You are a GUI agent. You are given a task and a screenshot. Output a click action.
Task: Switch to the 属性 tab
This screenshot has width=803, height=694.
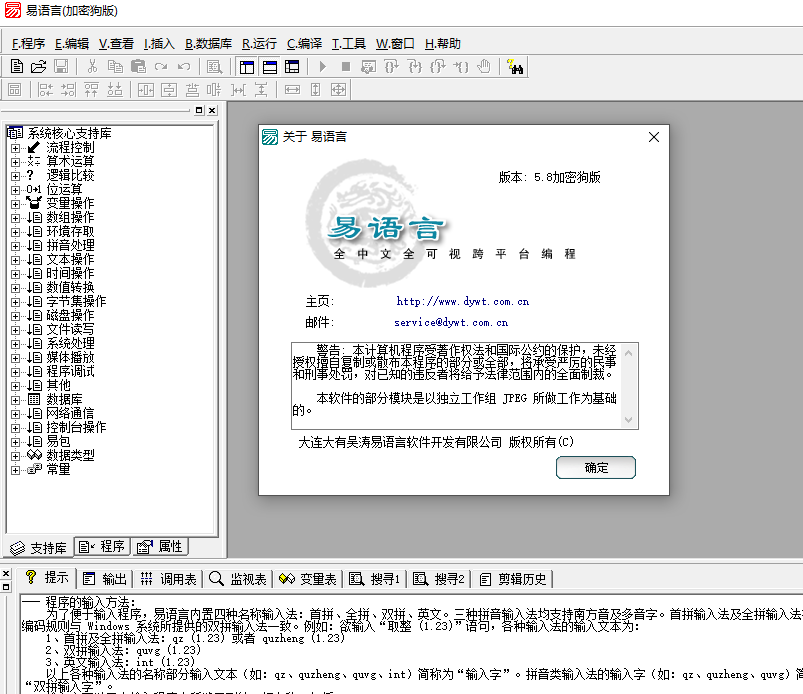pyautogui.click(x=160, y=546)
